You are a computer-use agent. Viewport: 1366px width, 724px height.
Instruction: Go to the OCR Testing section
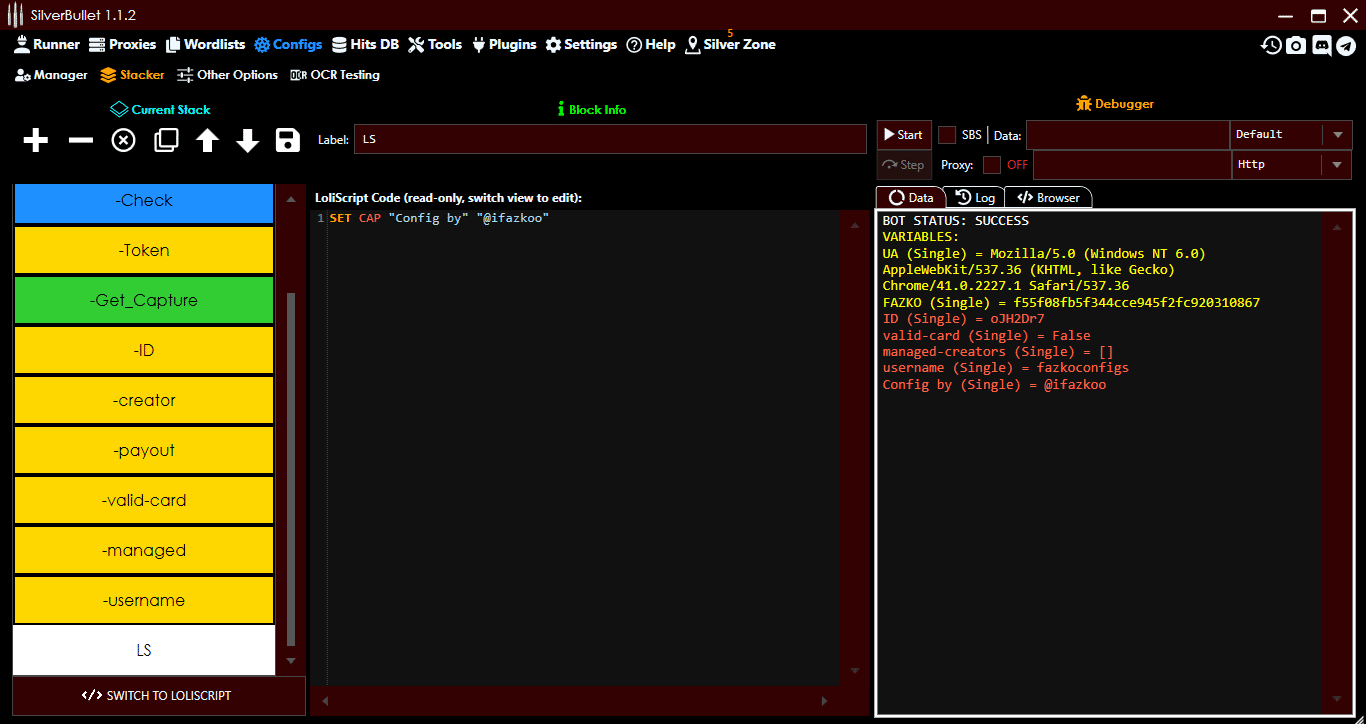click(335, 74)
